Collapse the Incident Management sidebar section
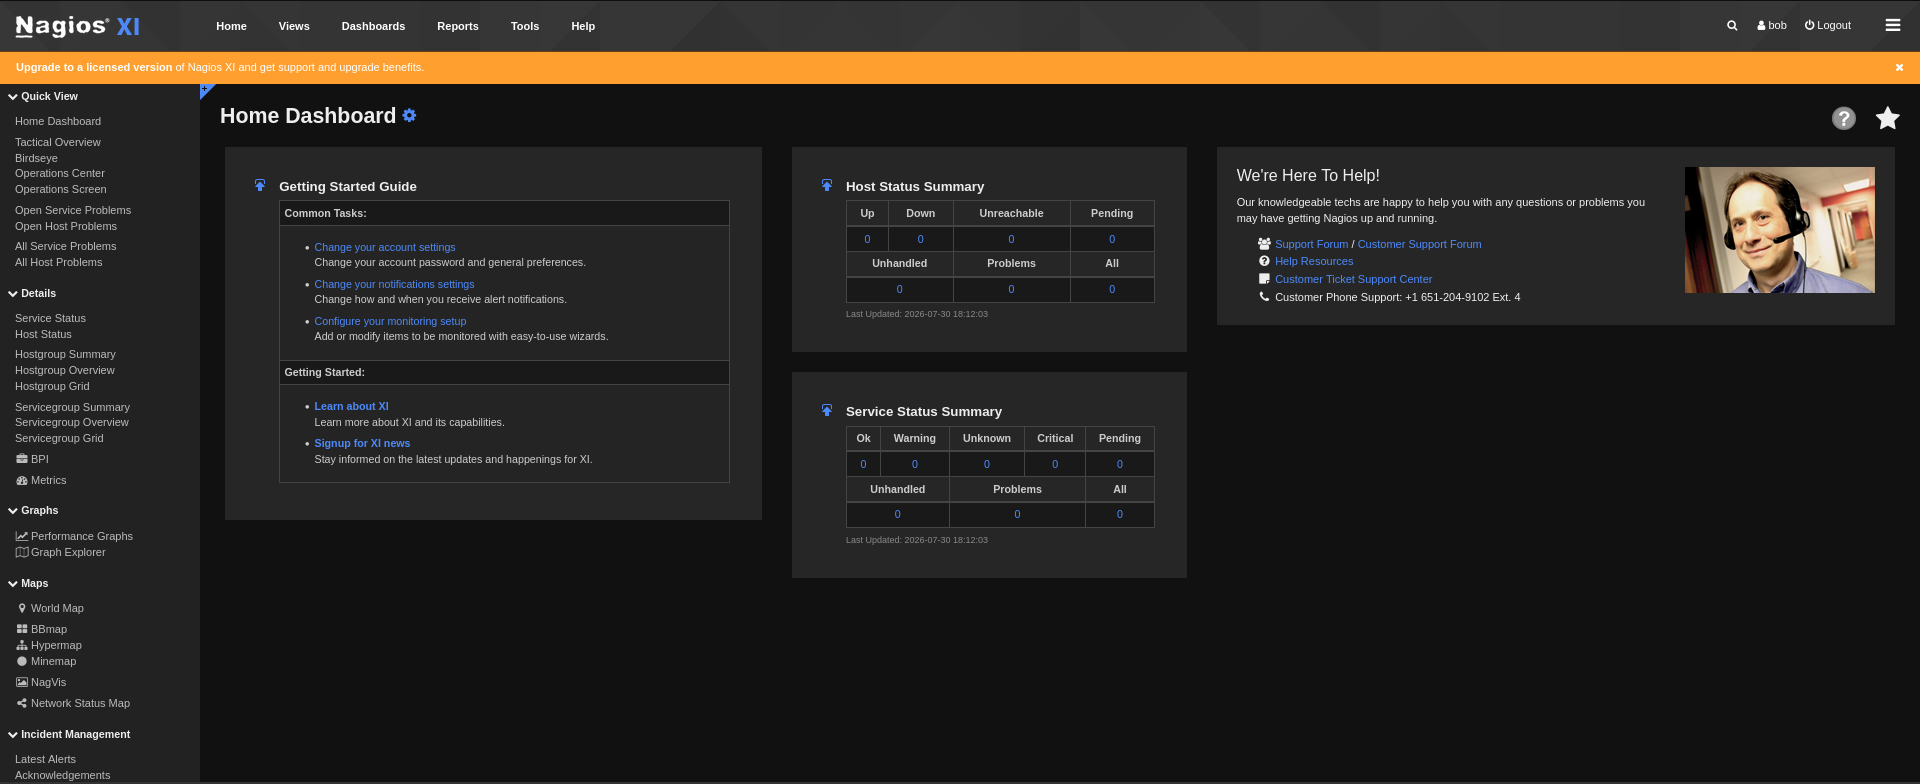This screenshot has width=1920, height=784. [69, 735]
